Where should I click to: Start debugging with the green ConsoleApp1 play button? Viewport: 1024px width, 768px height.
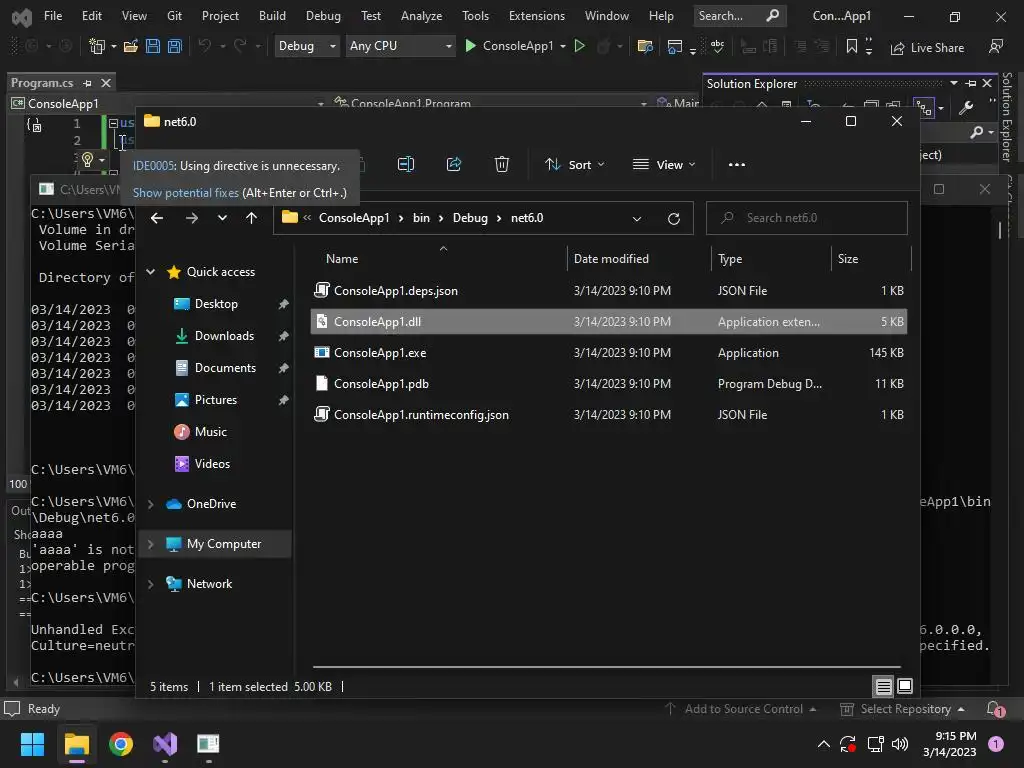[x=470, y=46]
